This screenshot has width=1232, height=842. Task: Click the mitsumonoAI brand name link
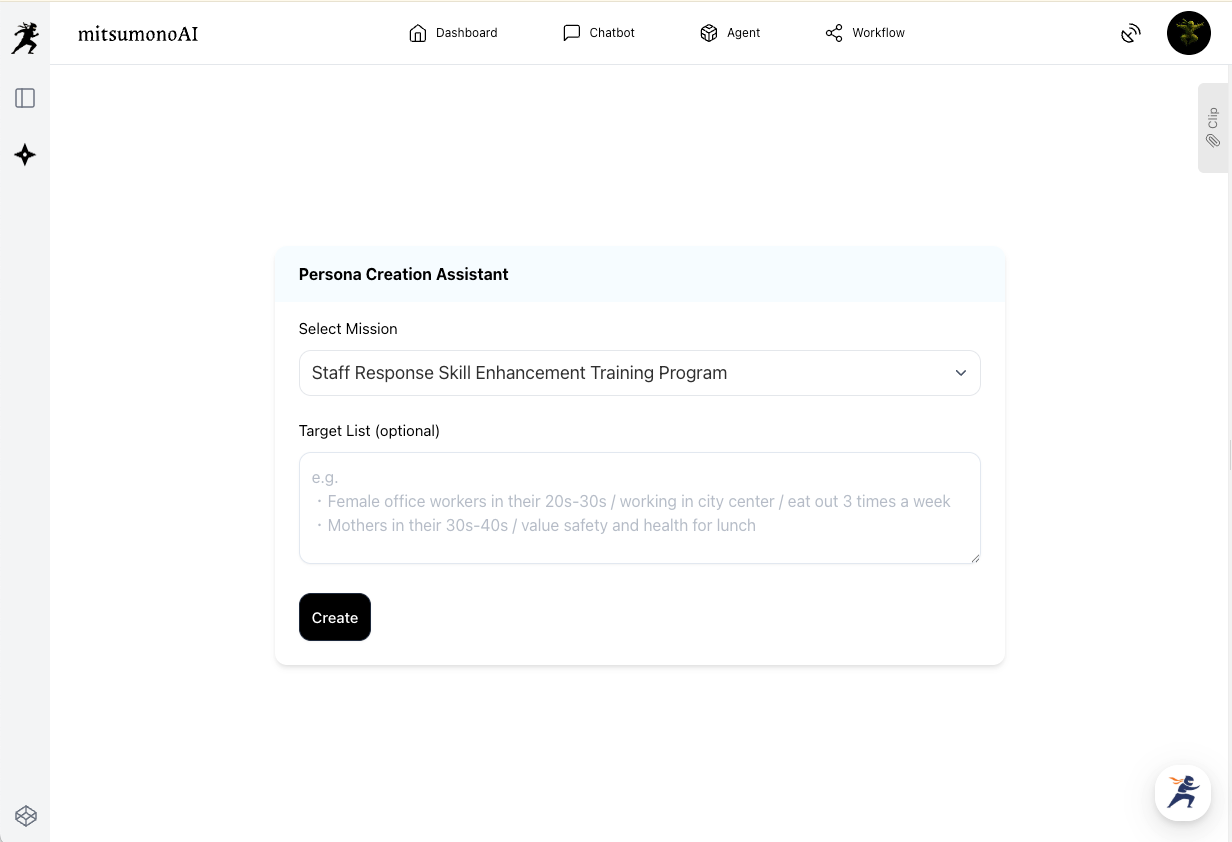coord(138,33)
